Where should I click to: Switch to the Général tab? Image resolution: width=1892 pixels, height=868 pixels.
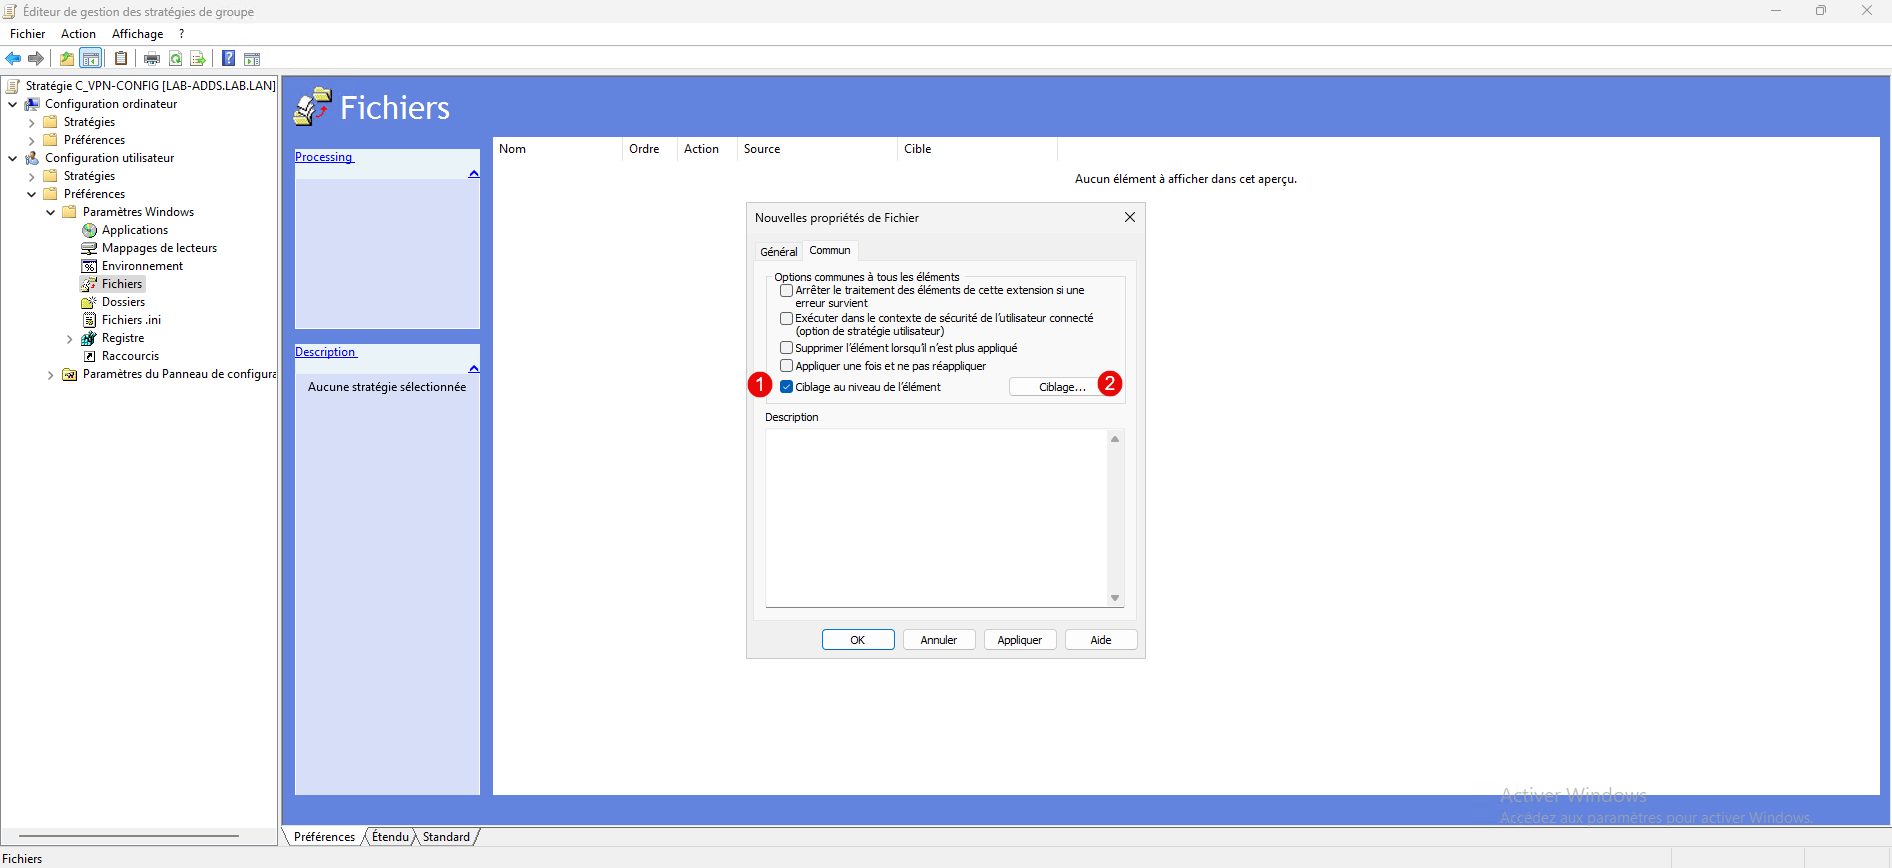coord(778,252)
